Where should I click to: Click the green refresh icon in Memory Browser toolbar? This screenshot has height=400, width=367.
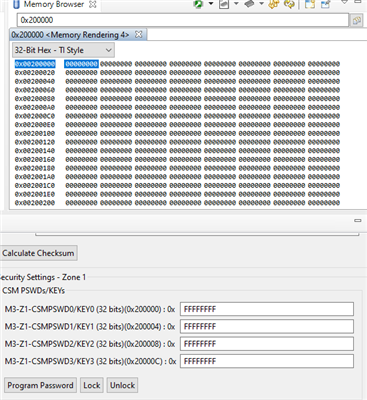[x=199, y=4]
